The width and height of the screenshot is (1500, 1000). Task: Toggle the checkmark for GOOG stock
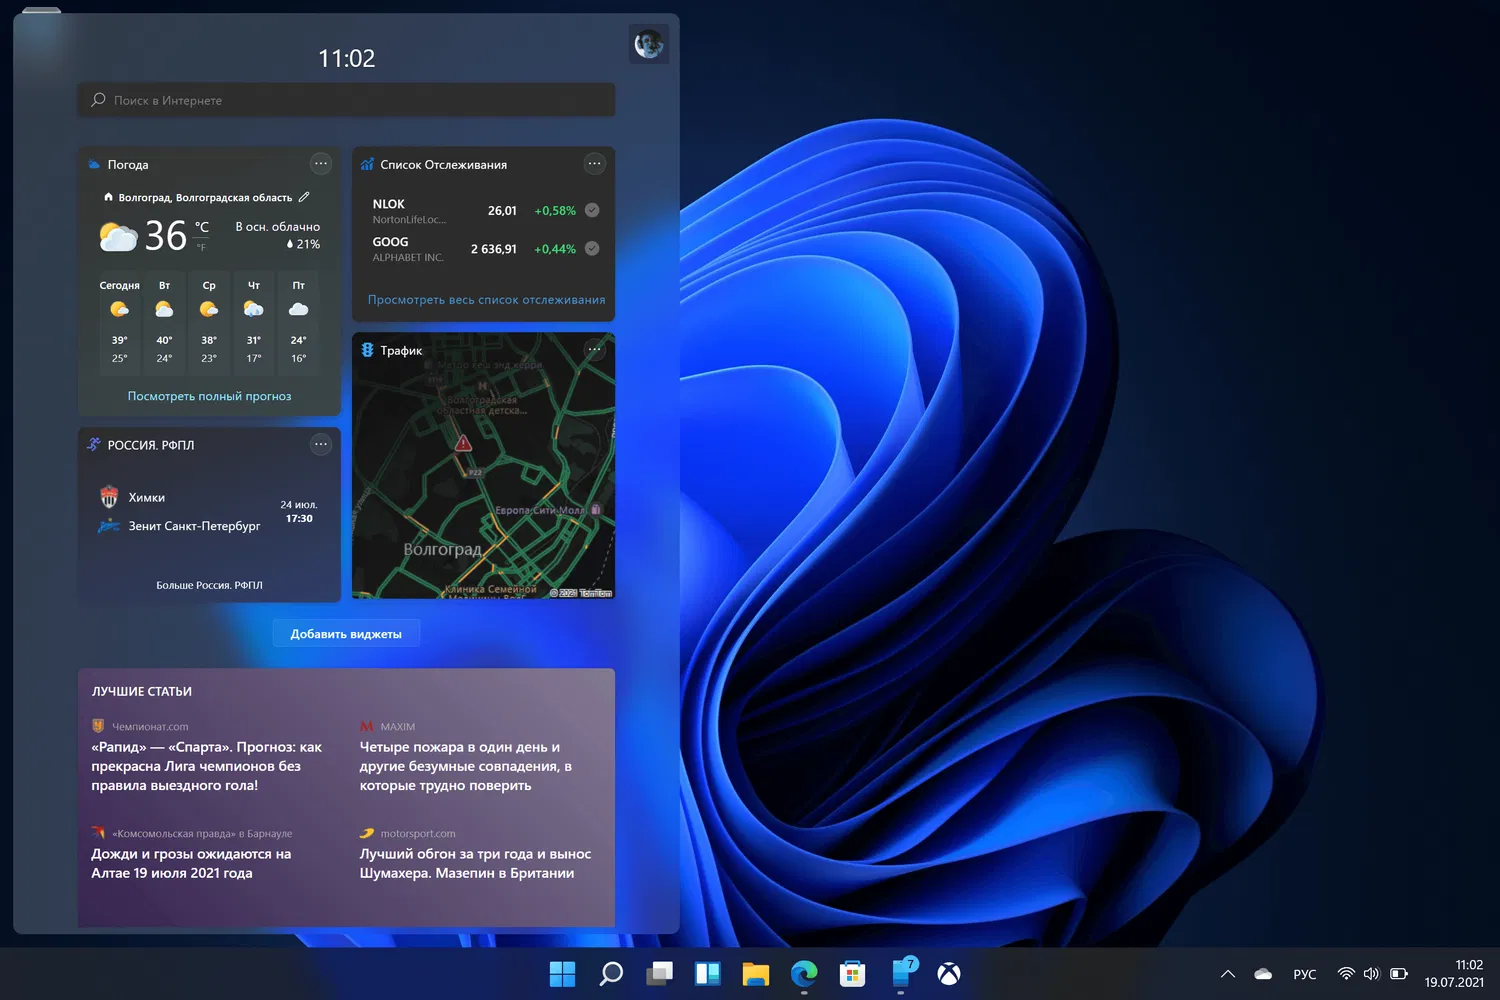pyautogui.click(x=592, y=248)
